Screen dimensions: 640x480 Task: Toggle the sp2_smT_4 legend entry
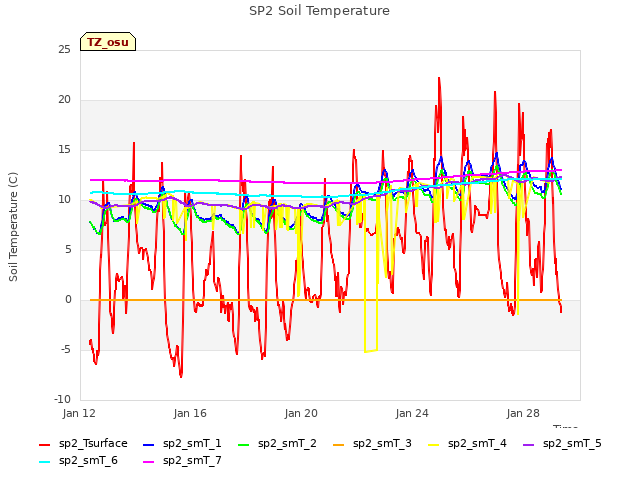tap(467, 444)
